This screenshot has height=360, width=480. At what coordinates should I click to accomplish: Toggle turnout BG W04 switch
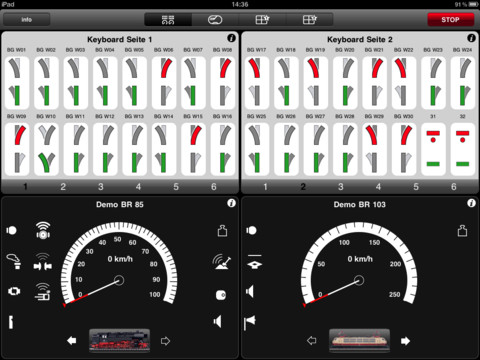point(105,83)
